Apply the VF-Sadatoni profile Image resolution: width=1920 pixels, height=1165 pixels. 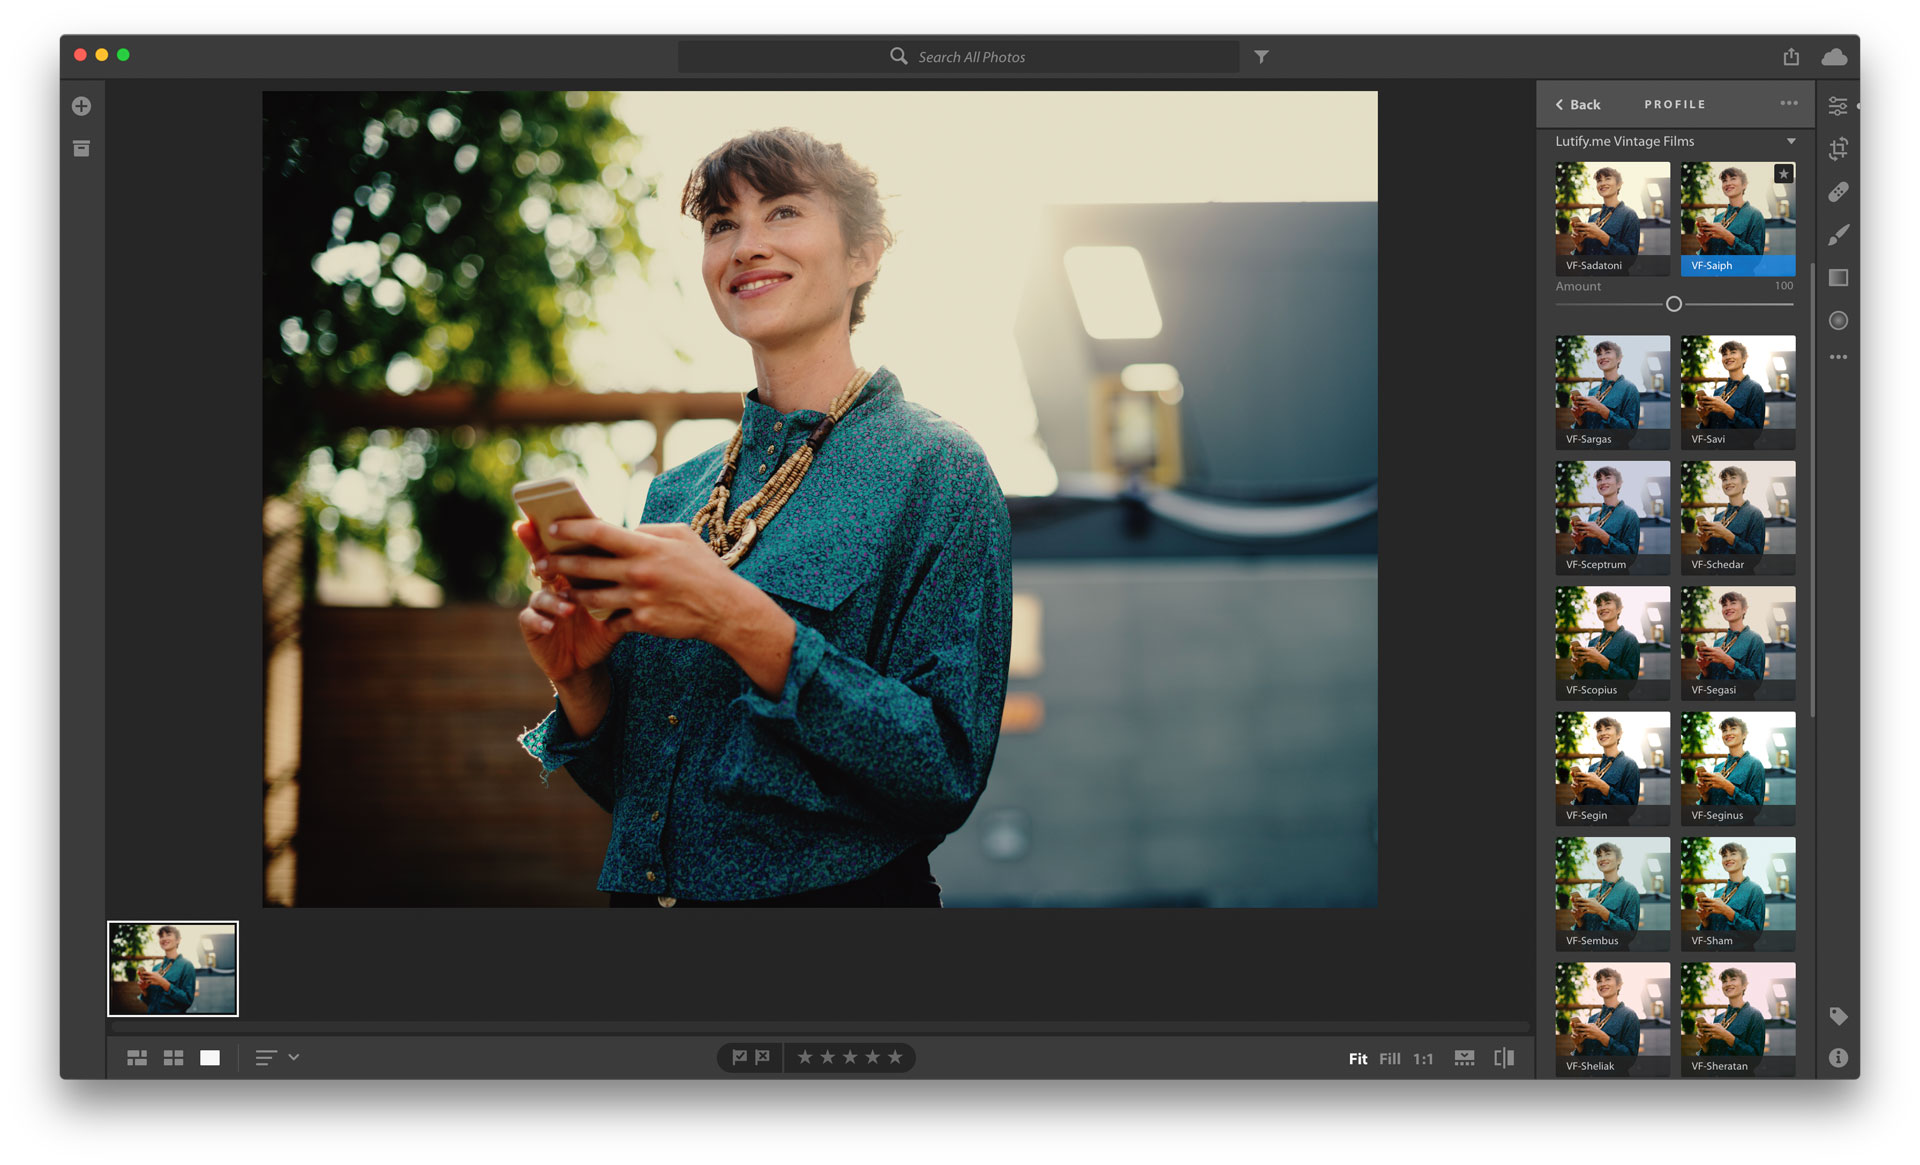coord(1612,219)
